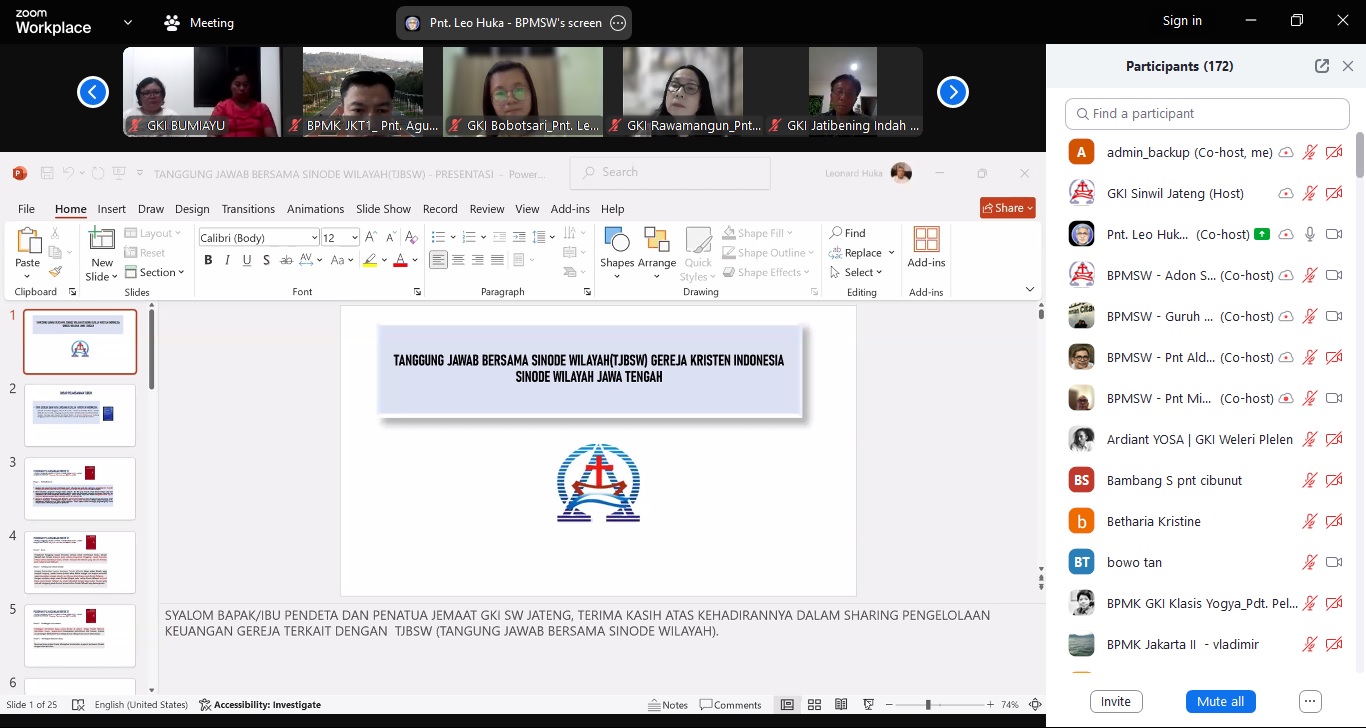1366x728 pixels.
Task: Switch to Reading View in status bar
Action: point(841,705)
